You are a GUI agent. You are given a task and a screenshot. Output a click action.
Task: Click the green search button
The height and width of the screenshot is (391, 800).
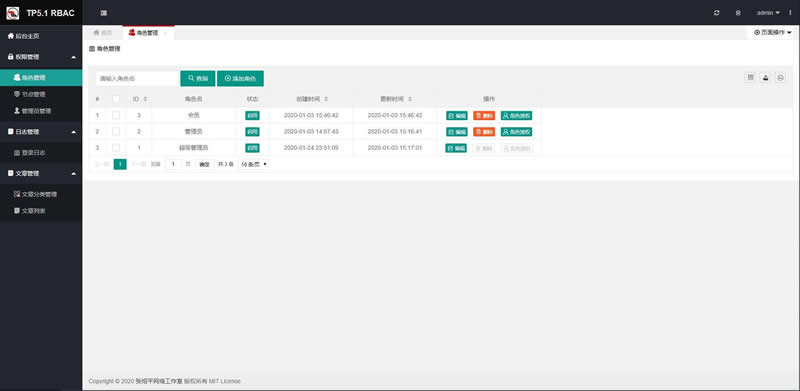tap(197, 78)
